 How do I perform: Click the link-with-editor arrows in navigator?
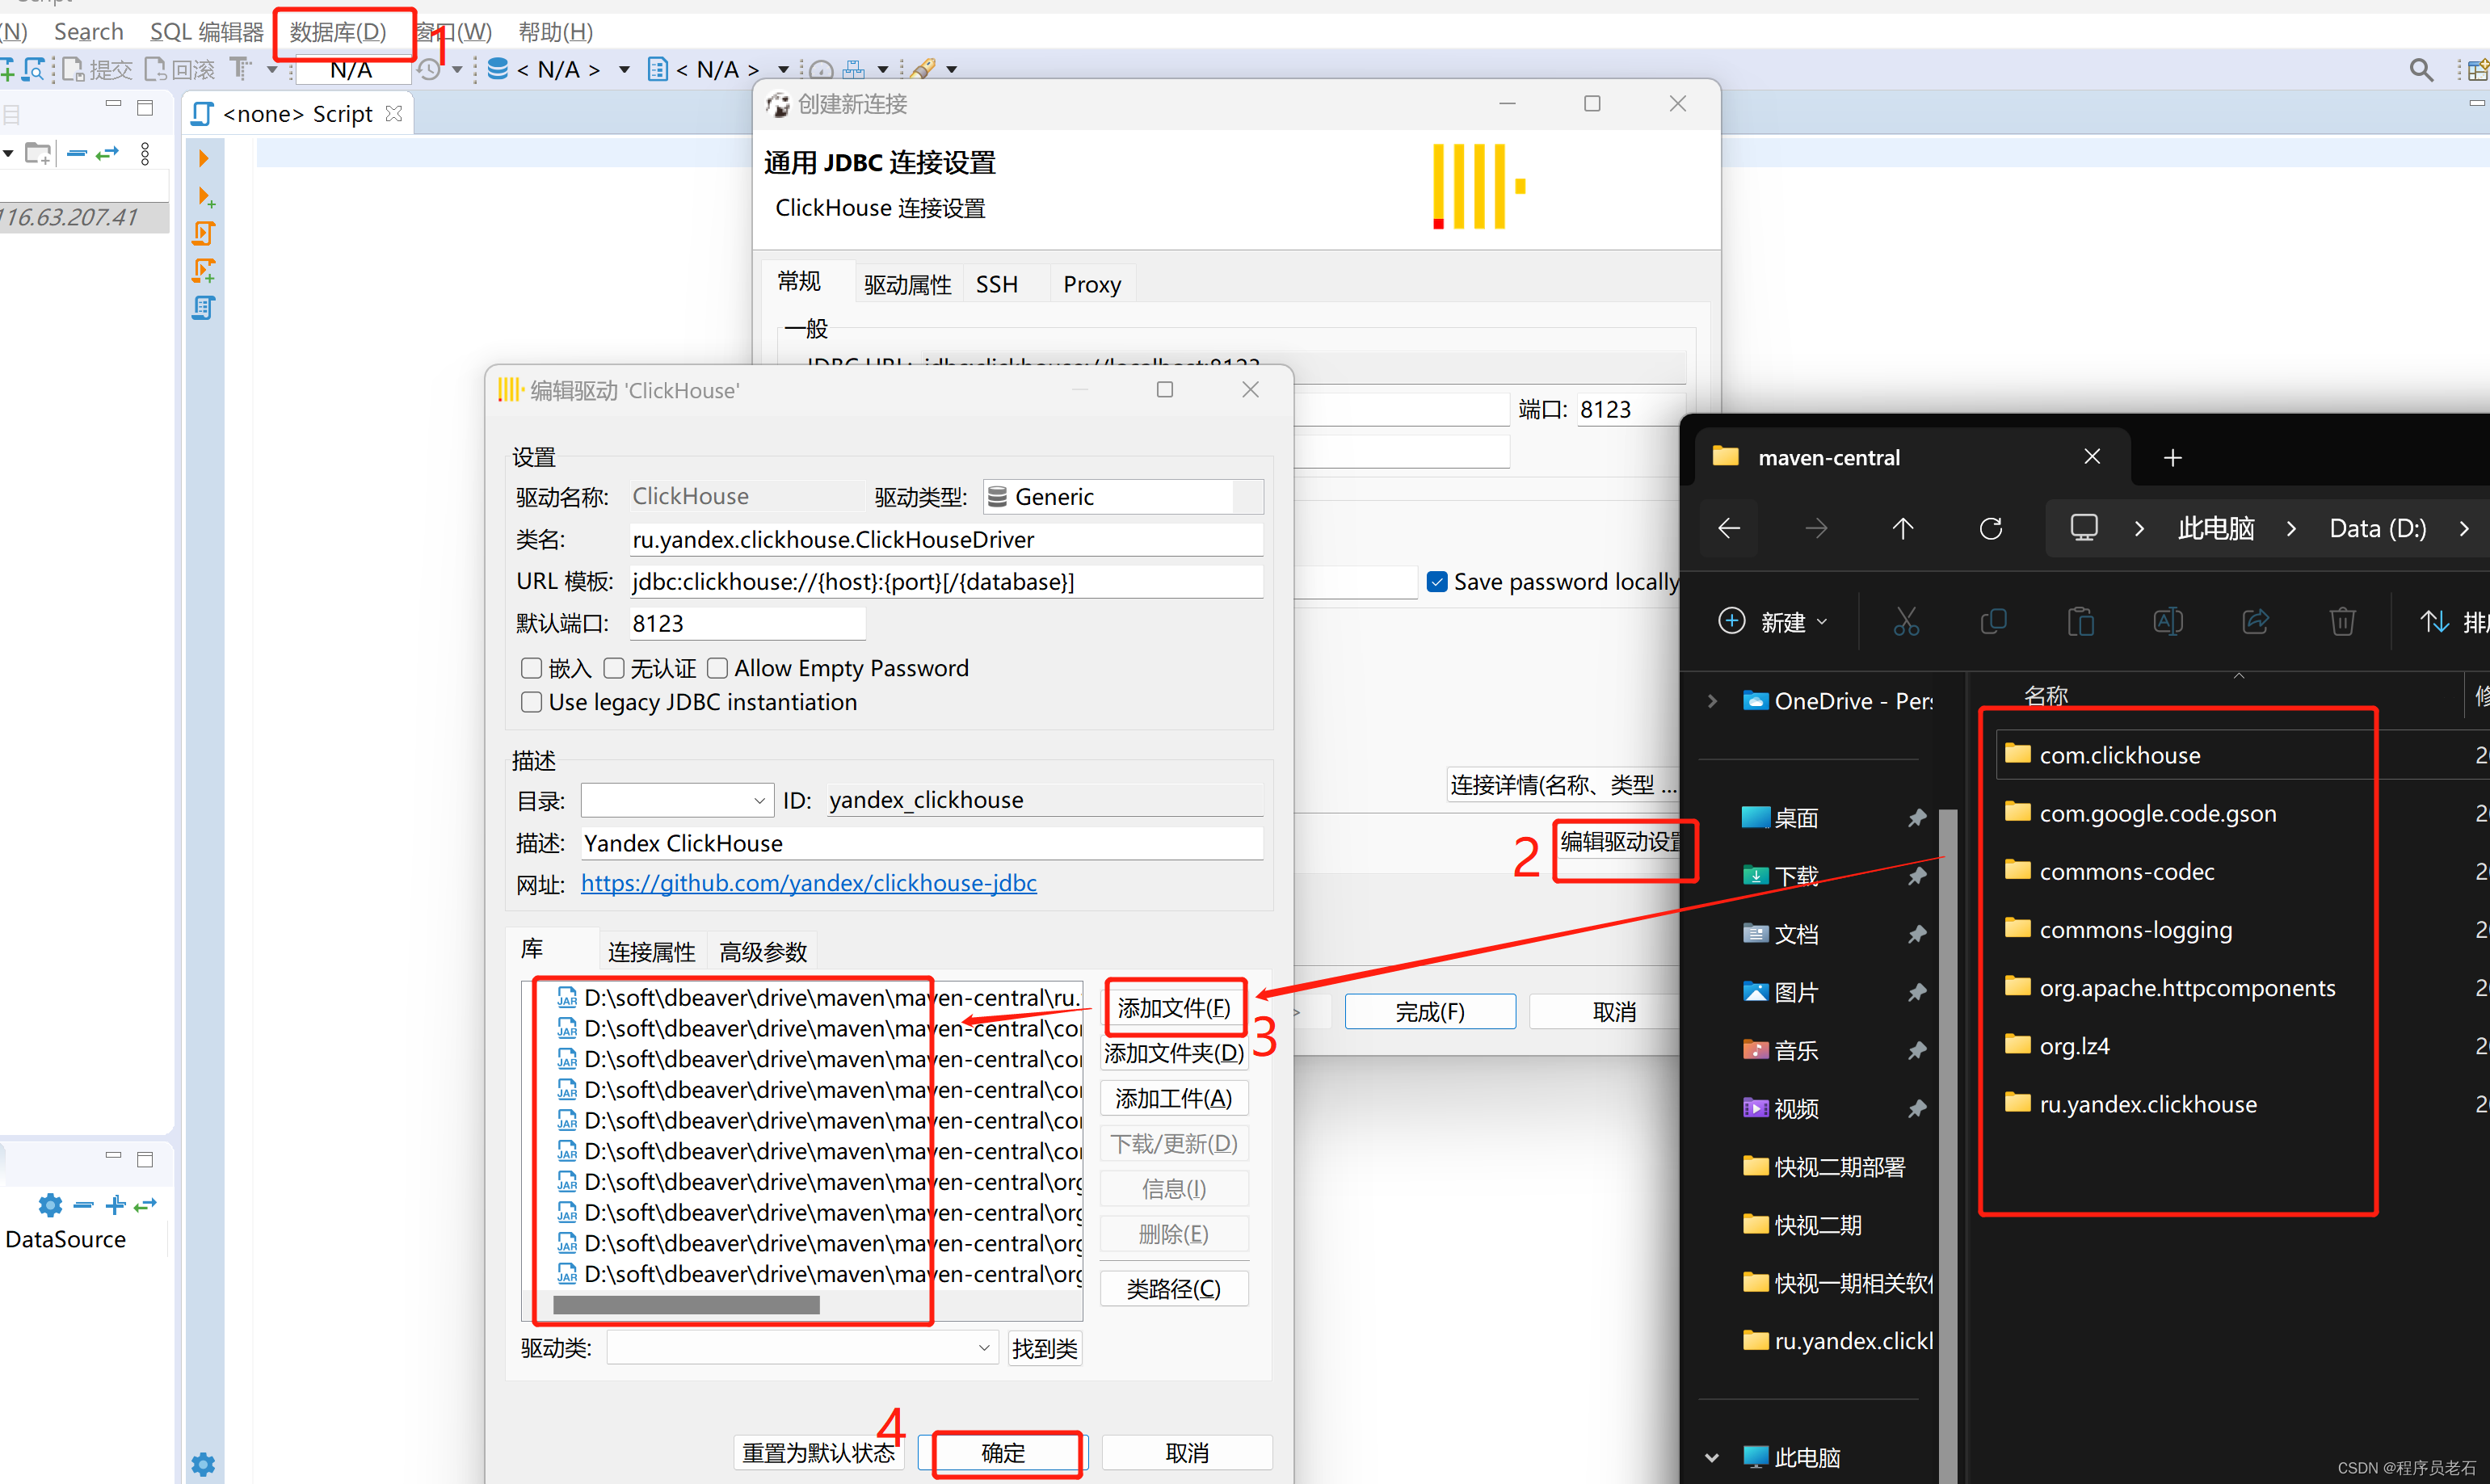107,153
